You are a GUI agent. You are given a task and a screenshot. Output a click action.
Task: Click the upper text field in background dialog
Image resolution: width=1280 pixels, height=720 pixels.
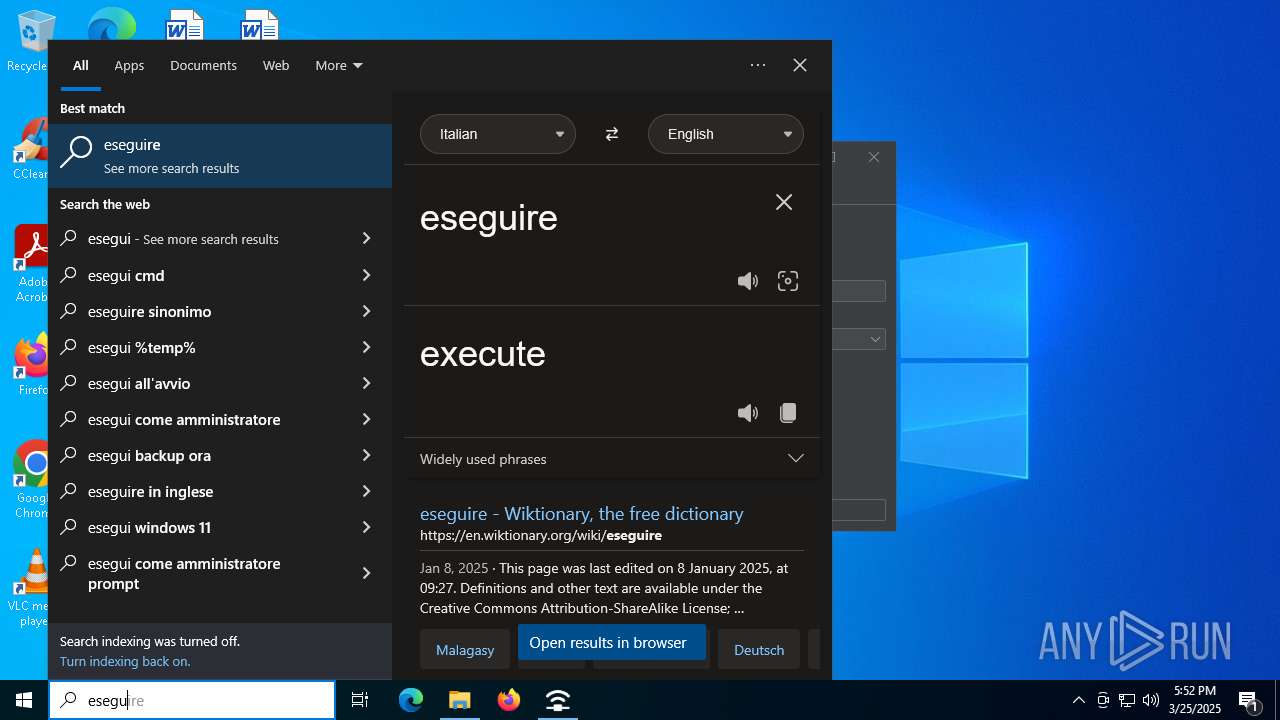860,291
